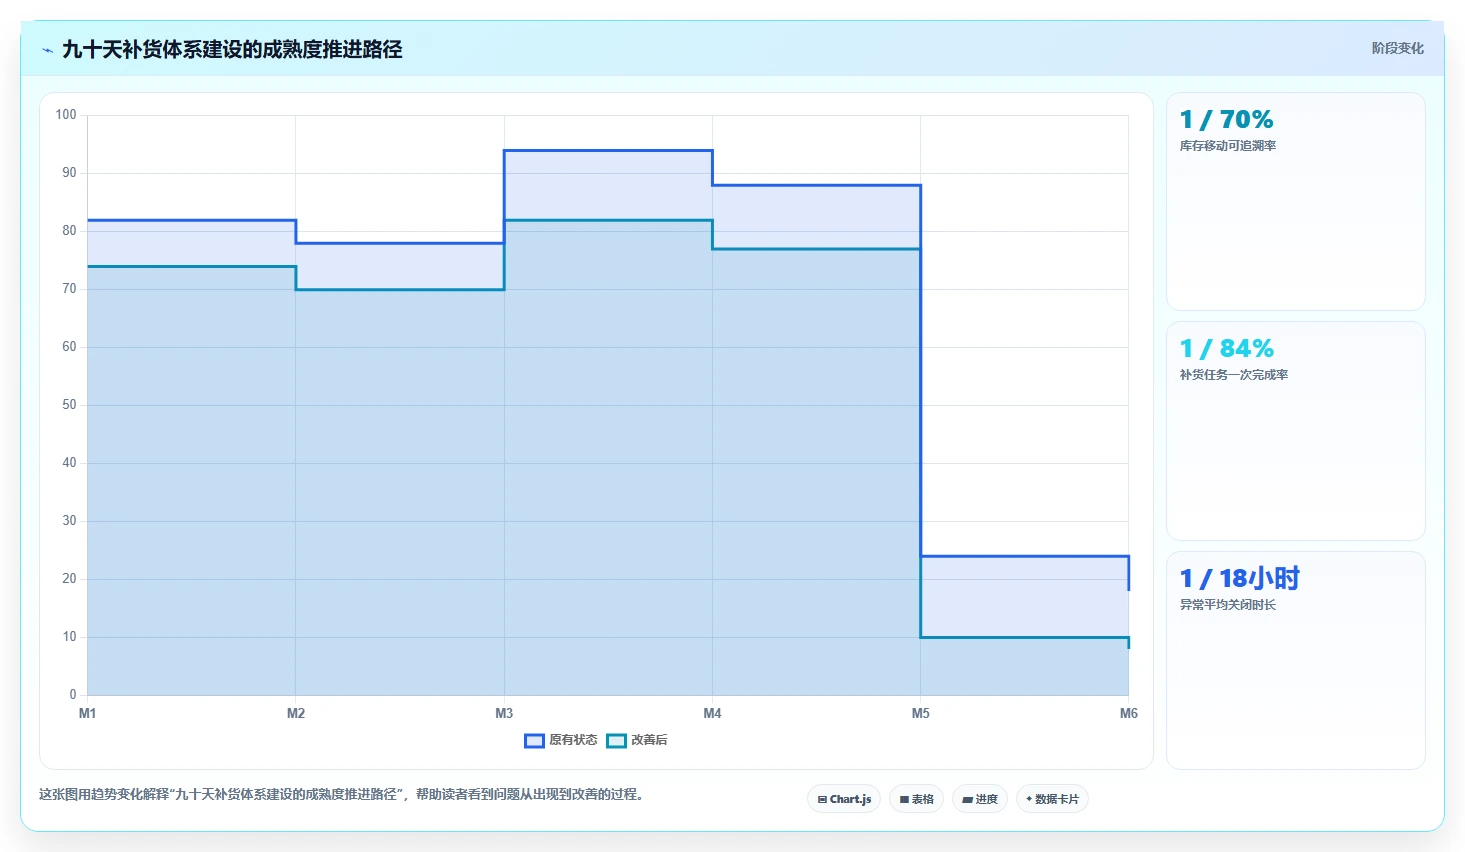
Task: Click the 数据卡片 chip
Action: tap(1052, 799)
